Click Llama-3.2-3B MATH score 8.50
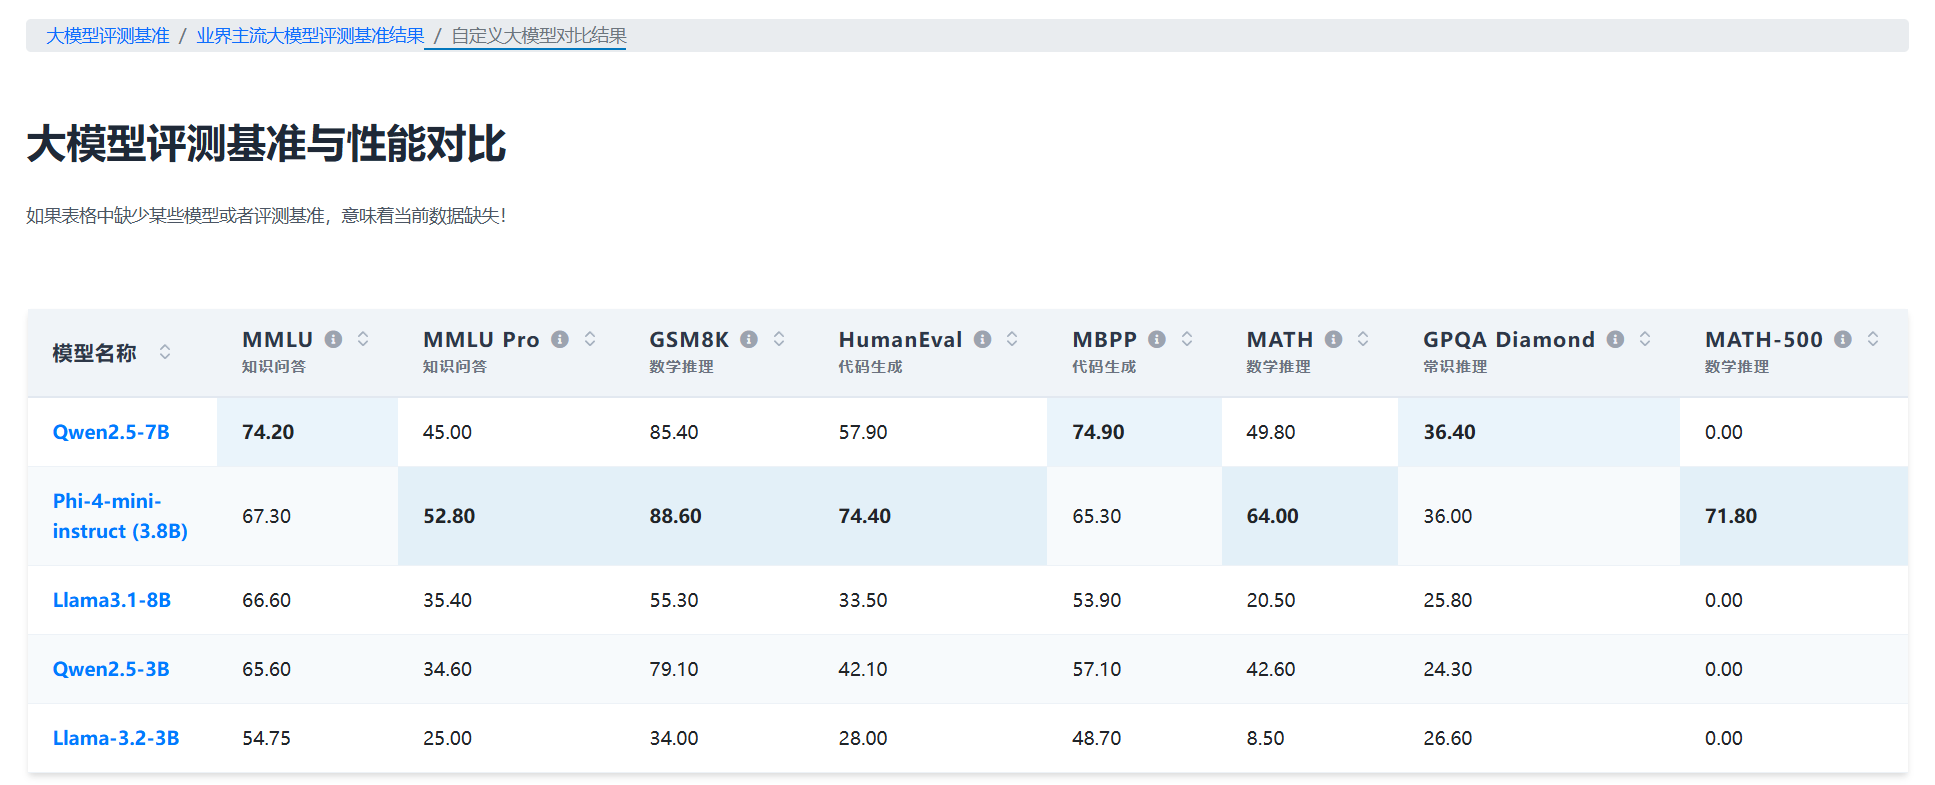 point(1265,738)
